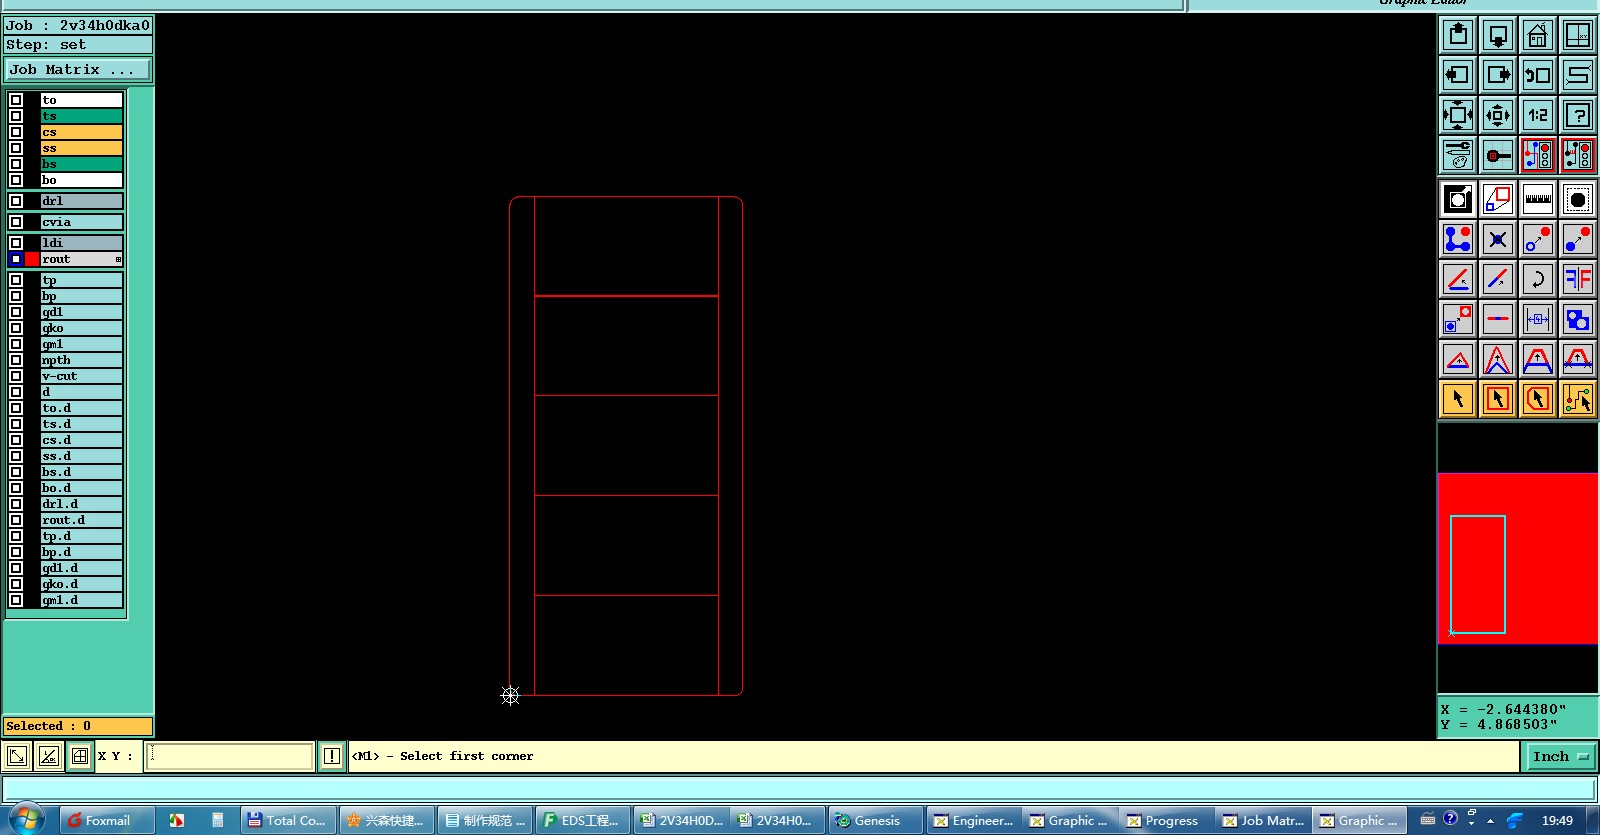Image resolution: width=1600 pixels, height=835 pixels.
Task: Click the Windows Start orb
Action: [27, 819]
